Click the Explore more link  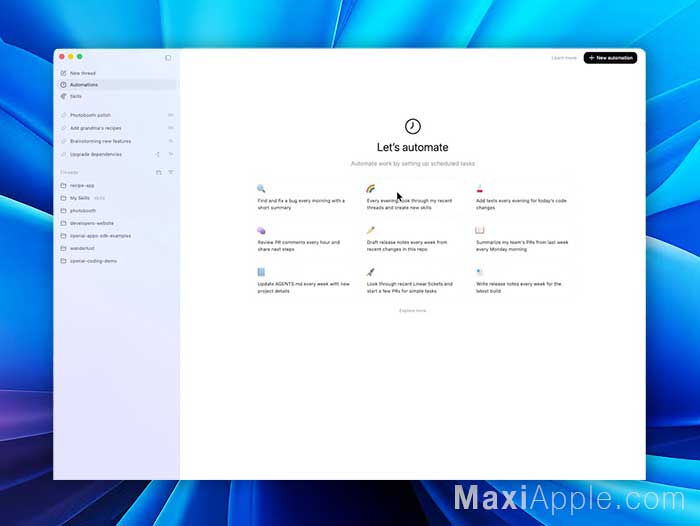click(412, 310)
